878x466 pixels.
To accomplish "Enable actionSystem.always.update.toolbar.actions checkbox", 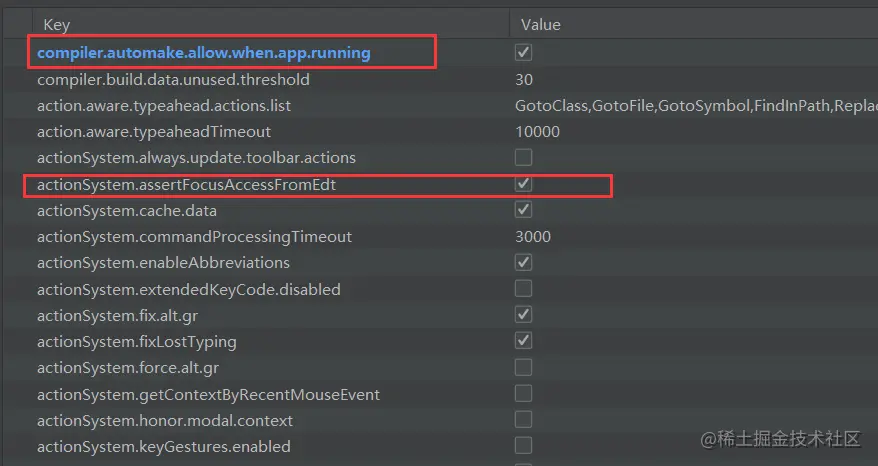I will pyautogui.click(x=524, y=157).
